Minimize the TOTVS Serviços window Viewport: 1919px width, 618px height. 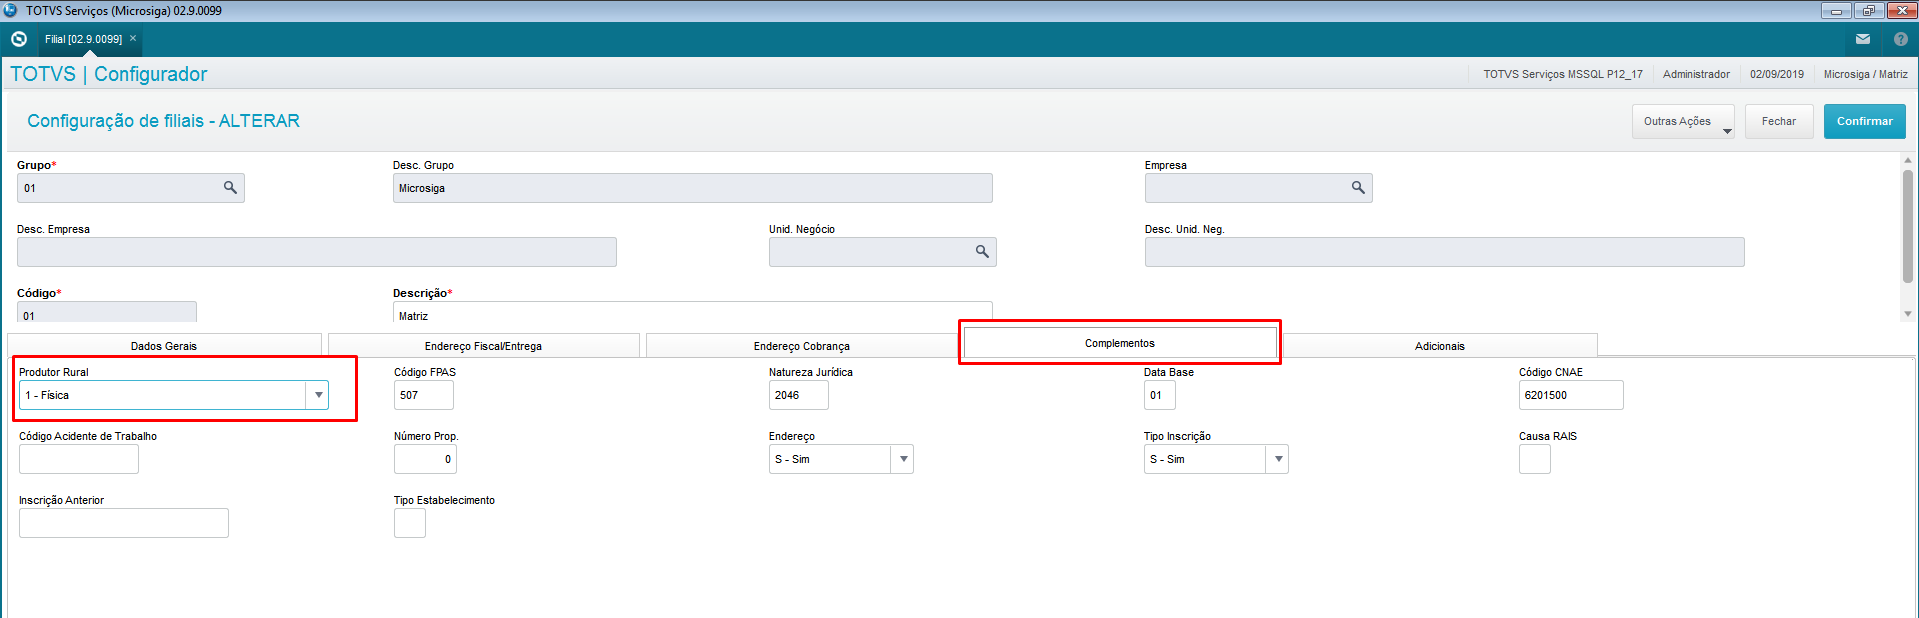(x=1836, y=11)
